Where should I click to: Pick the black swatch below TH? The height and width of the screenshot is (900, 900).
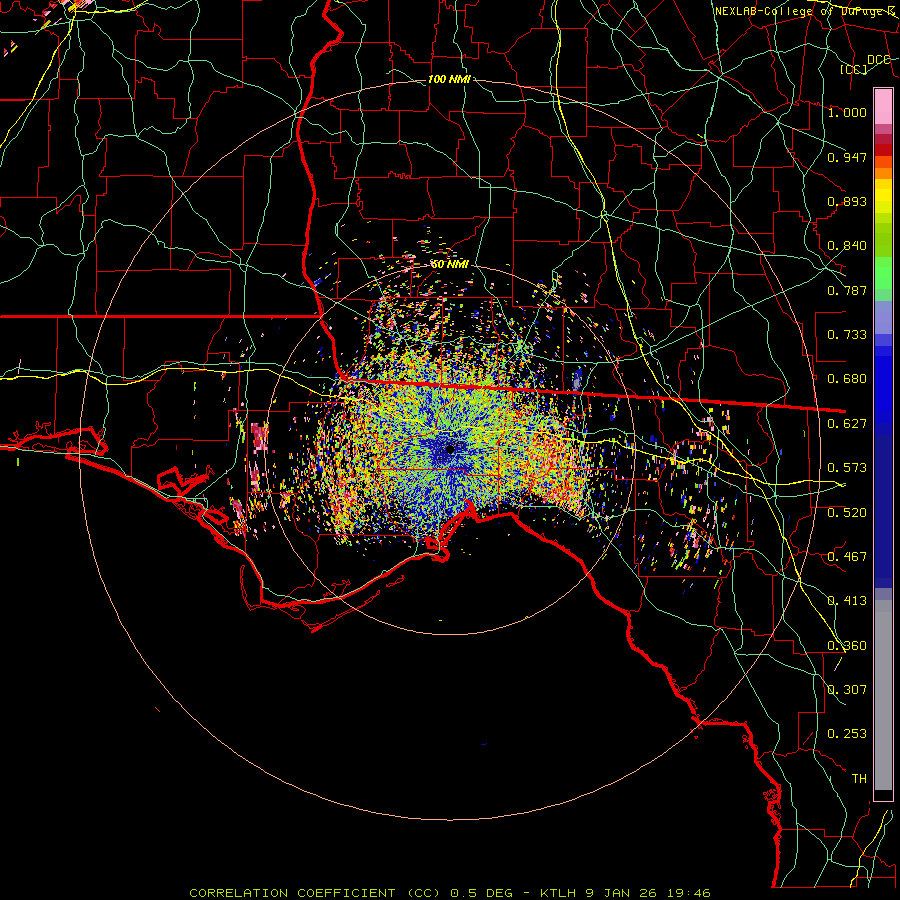[x=883, y=796]
